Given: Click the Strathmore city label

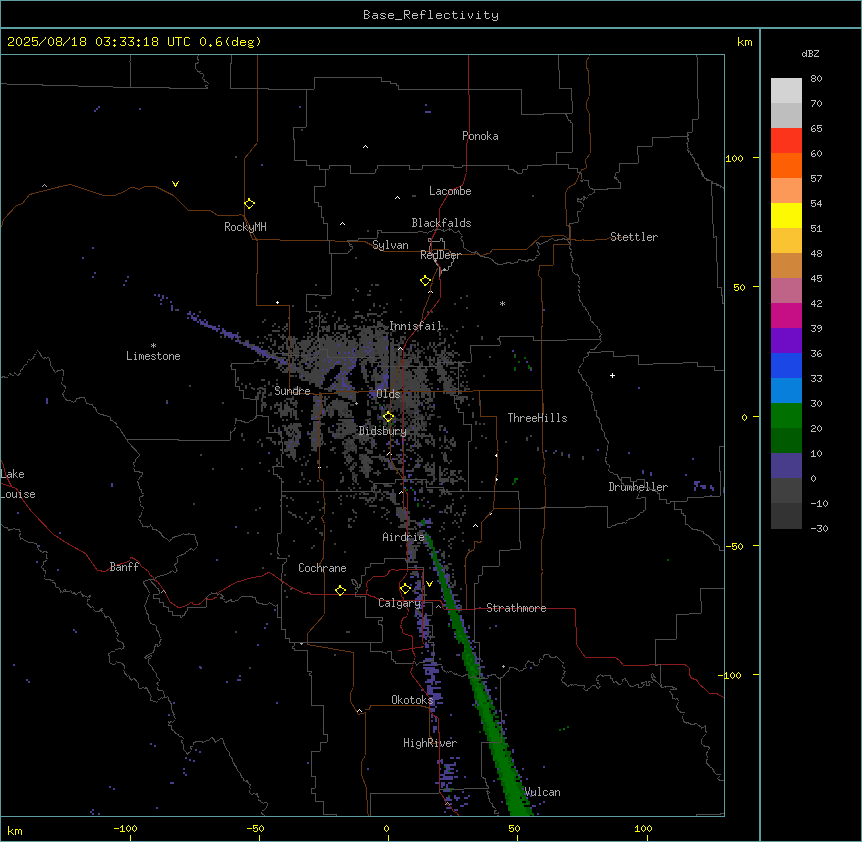Looking at the screenshot, I should pos(516,608).
